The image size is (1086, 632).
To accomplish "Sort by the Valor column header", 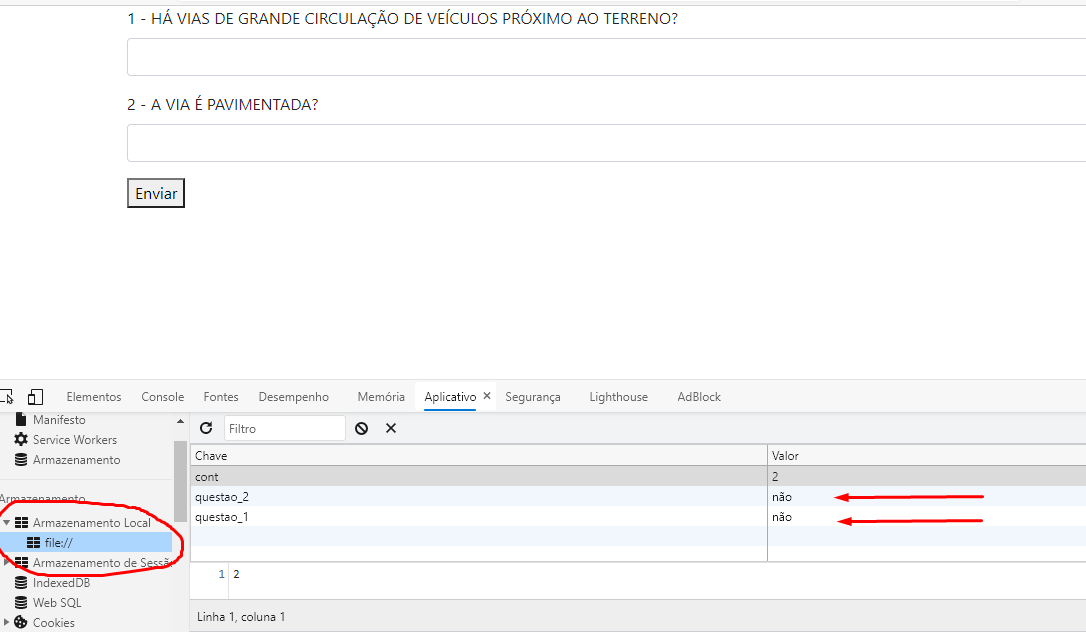I will coord(927,455).
